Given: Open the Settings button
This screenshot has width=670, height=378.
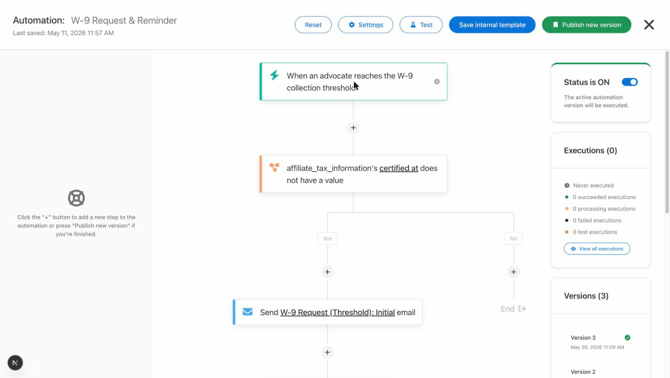Looking at the screenshot, I should pyautogui.click(x=365, y=25).
